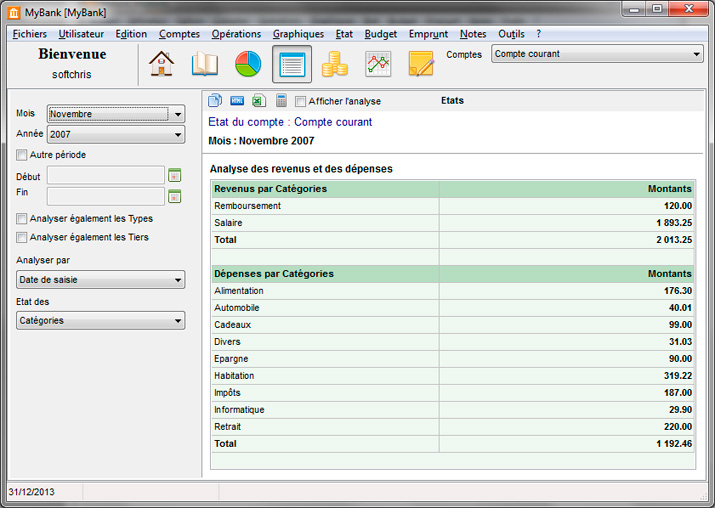Image resolution: width=715 pixels, height=508 pixels.
Task: Open the Budget gold coins icon
Action: tap(335, 64)
